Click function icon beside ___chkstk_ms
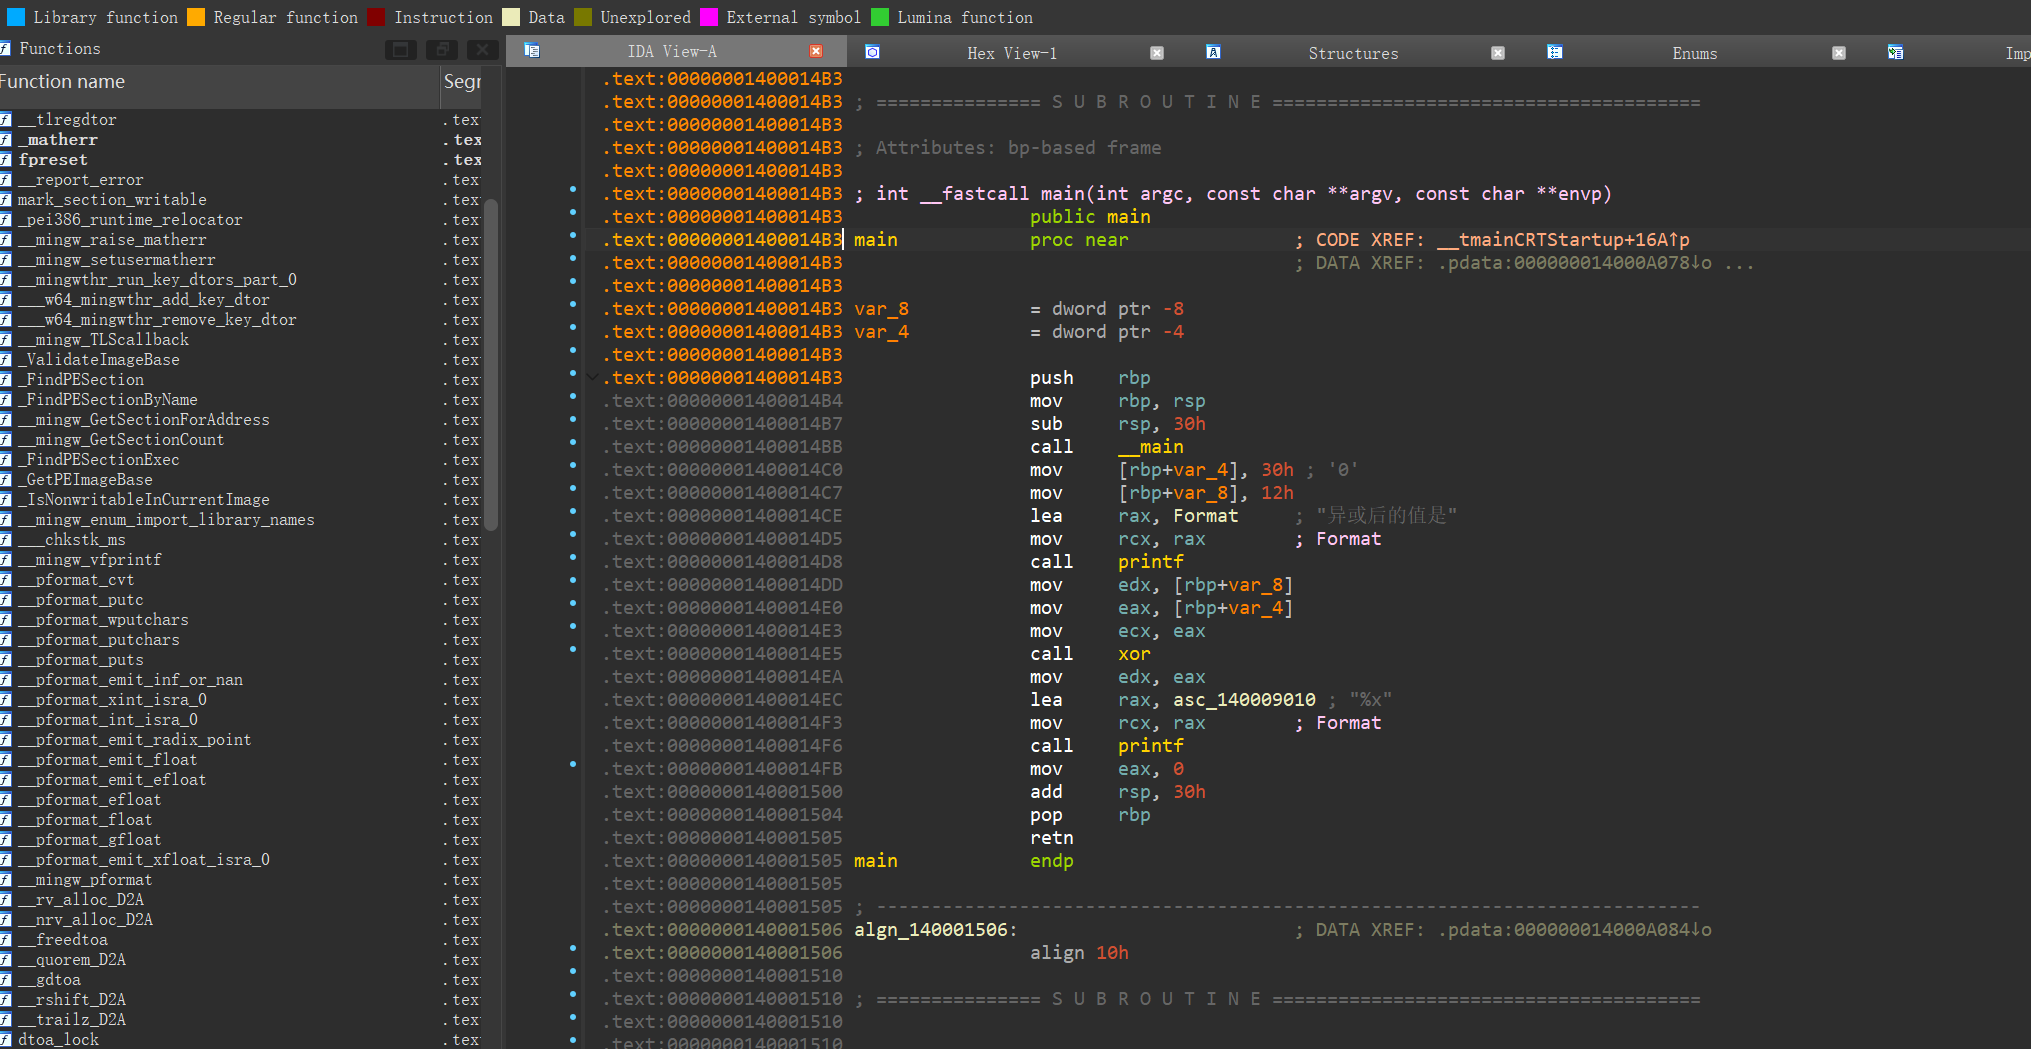 6,540
